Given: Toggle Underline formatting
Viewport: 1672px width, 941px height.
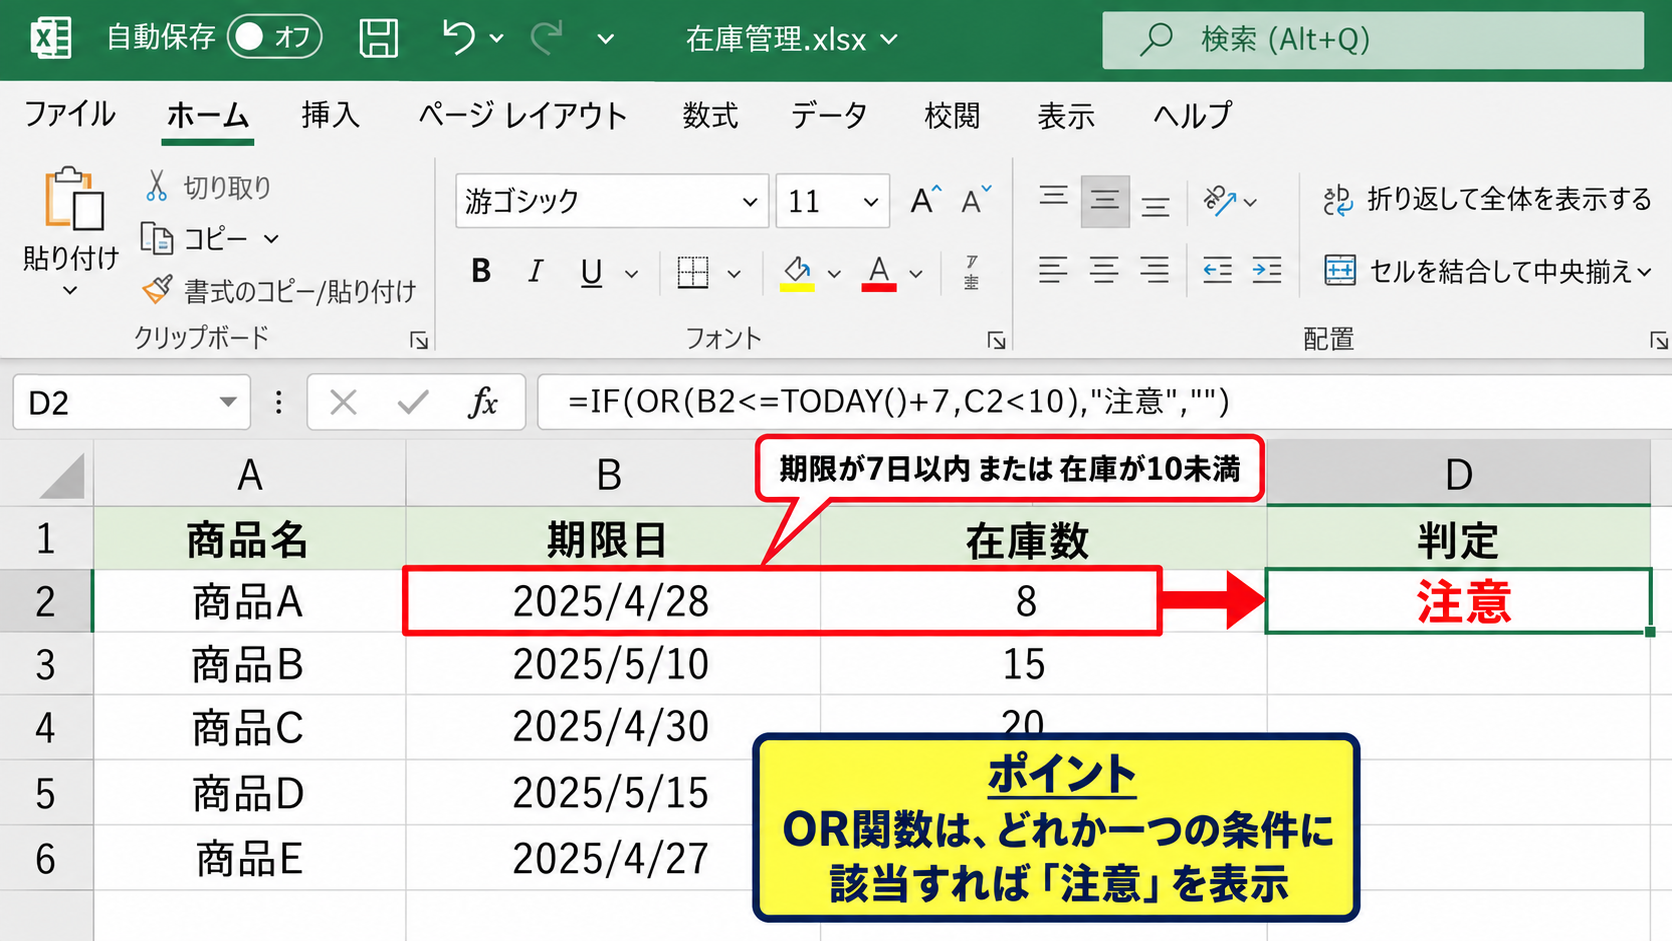Looking at the screenshot, I should 591,272.
